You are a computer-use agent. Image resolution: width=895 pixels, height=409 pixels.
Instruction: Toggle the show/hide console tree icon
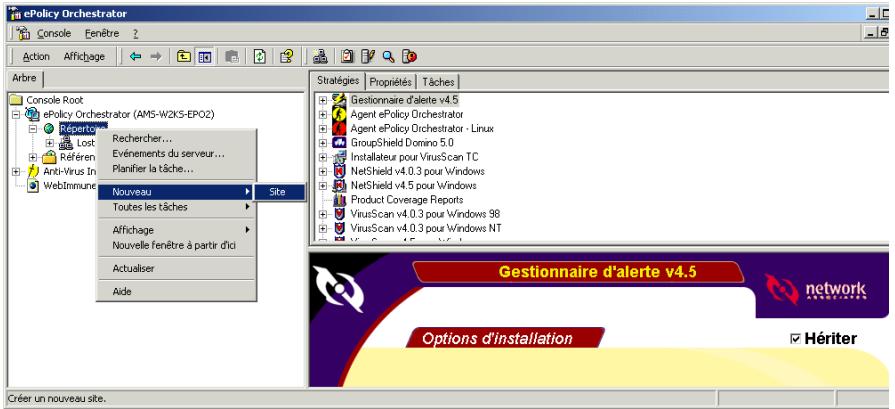204,56
